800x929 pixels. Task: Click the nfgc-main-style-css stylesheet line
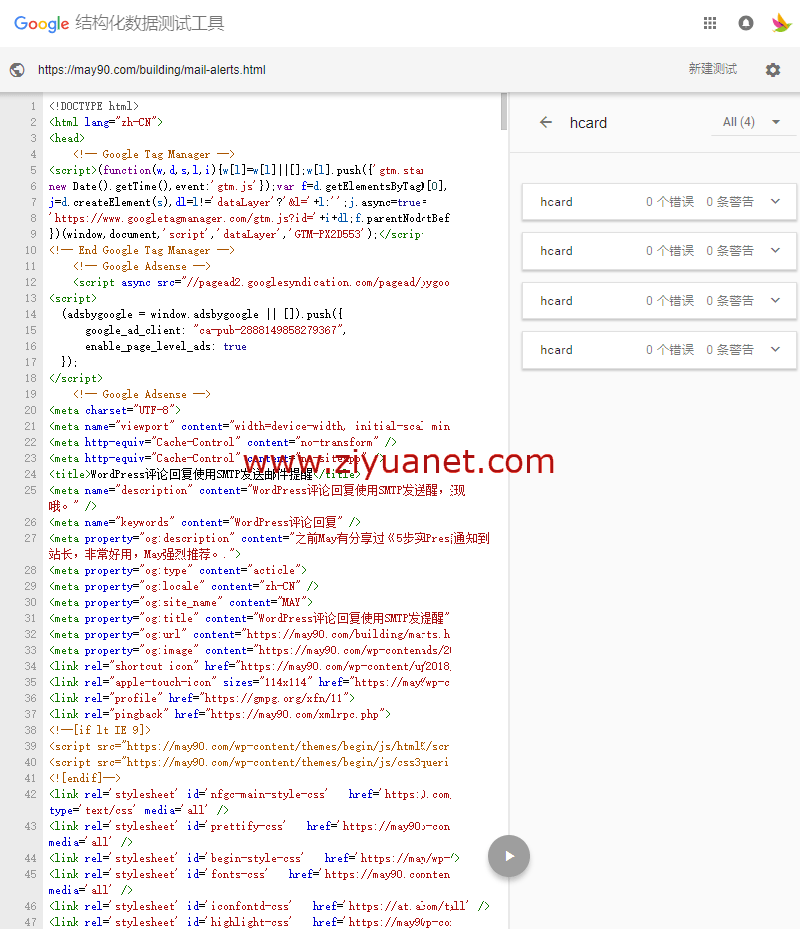(x=249, y=802)
